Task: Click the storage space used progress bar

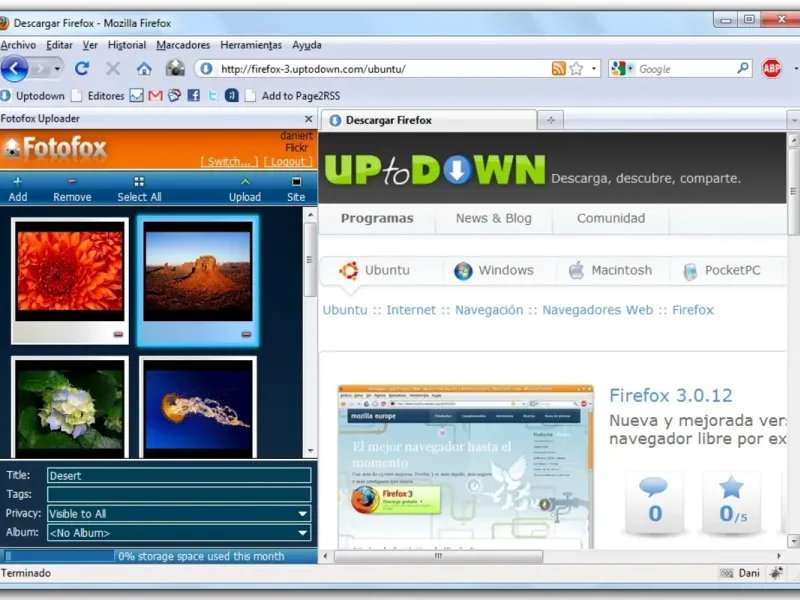Action: [x=59, y=556]
